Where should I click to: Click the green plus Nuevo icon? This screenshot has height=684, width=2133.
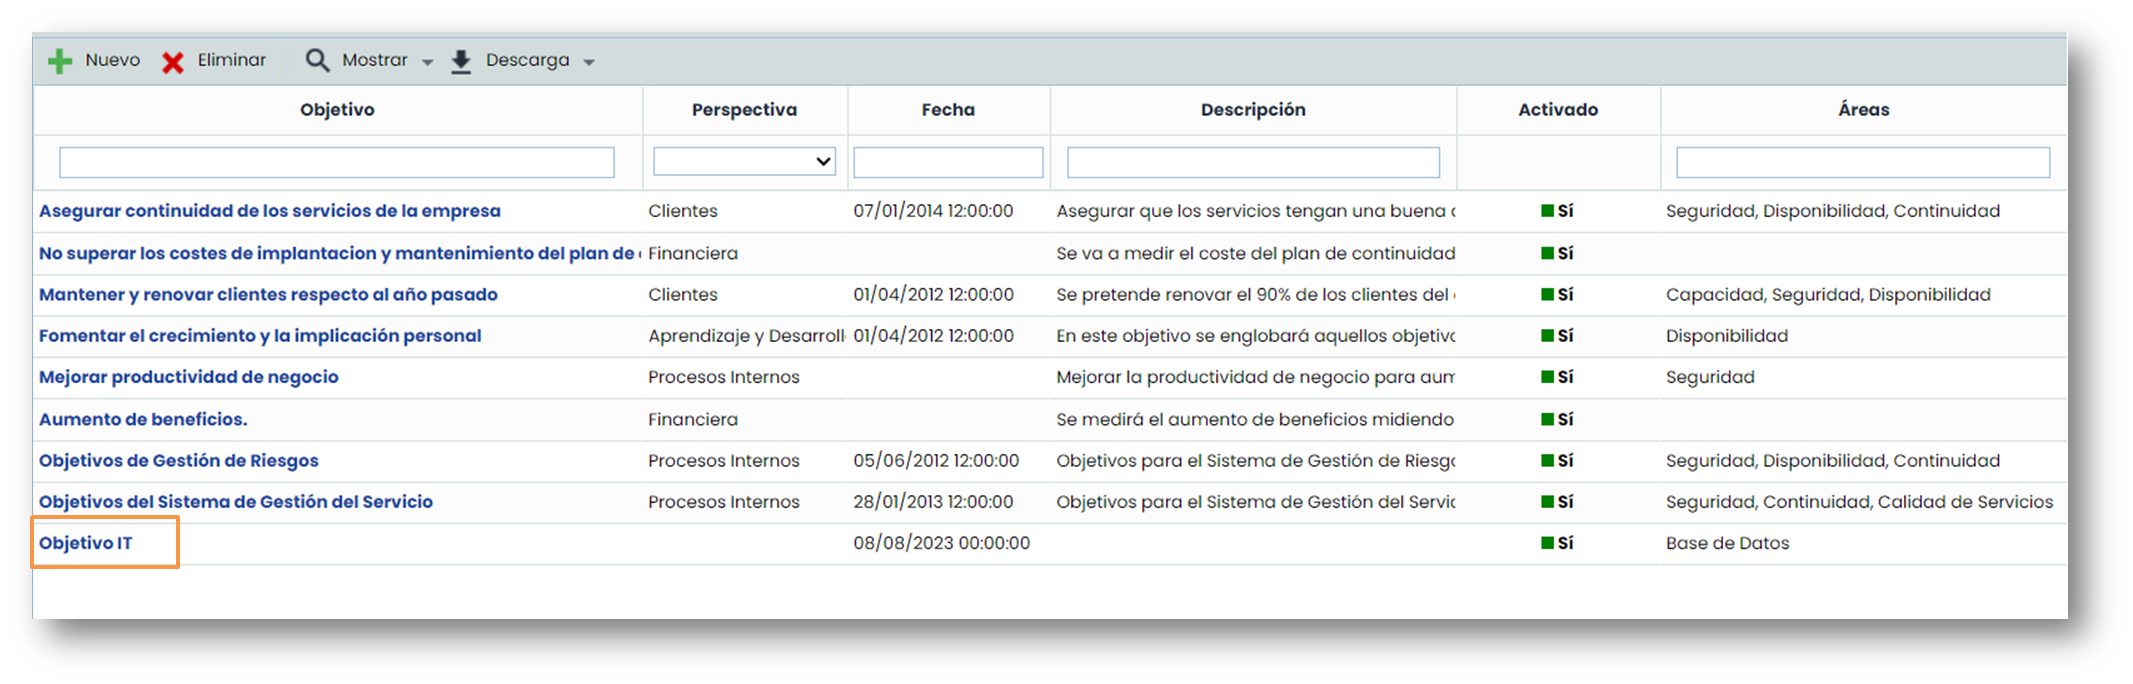[60, 61]
